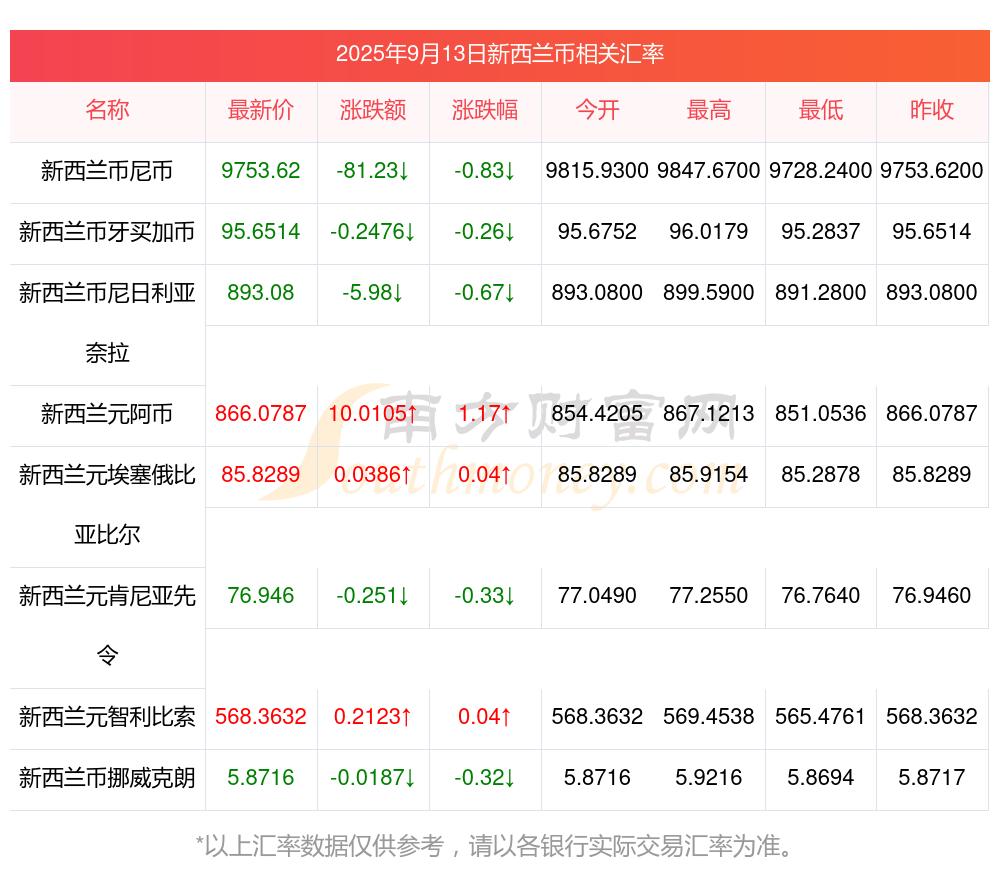This screenshot has width=1000, height=877.
Task: Click open value 77.0490
Action: click(x=597, y=595)
